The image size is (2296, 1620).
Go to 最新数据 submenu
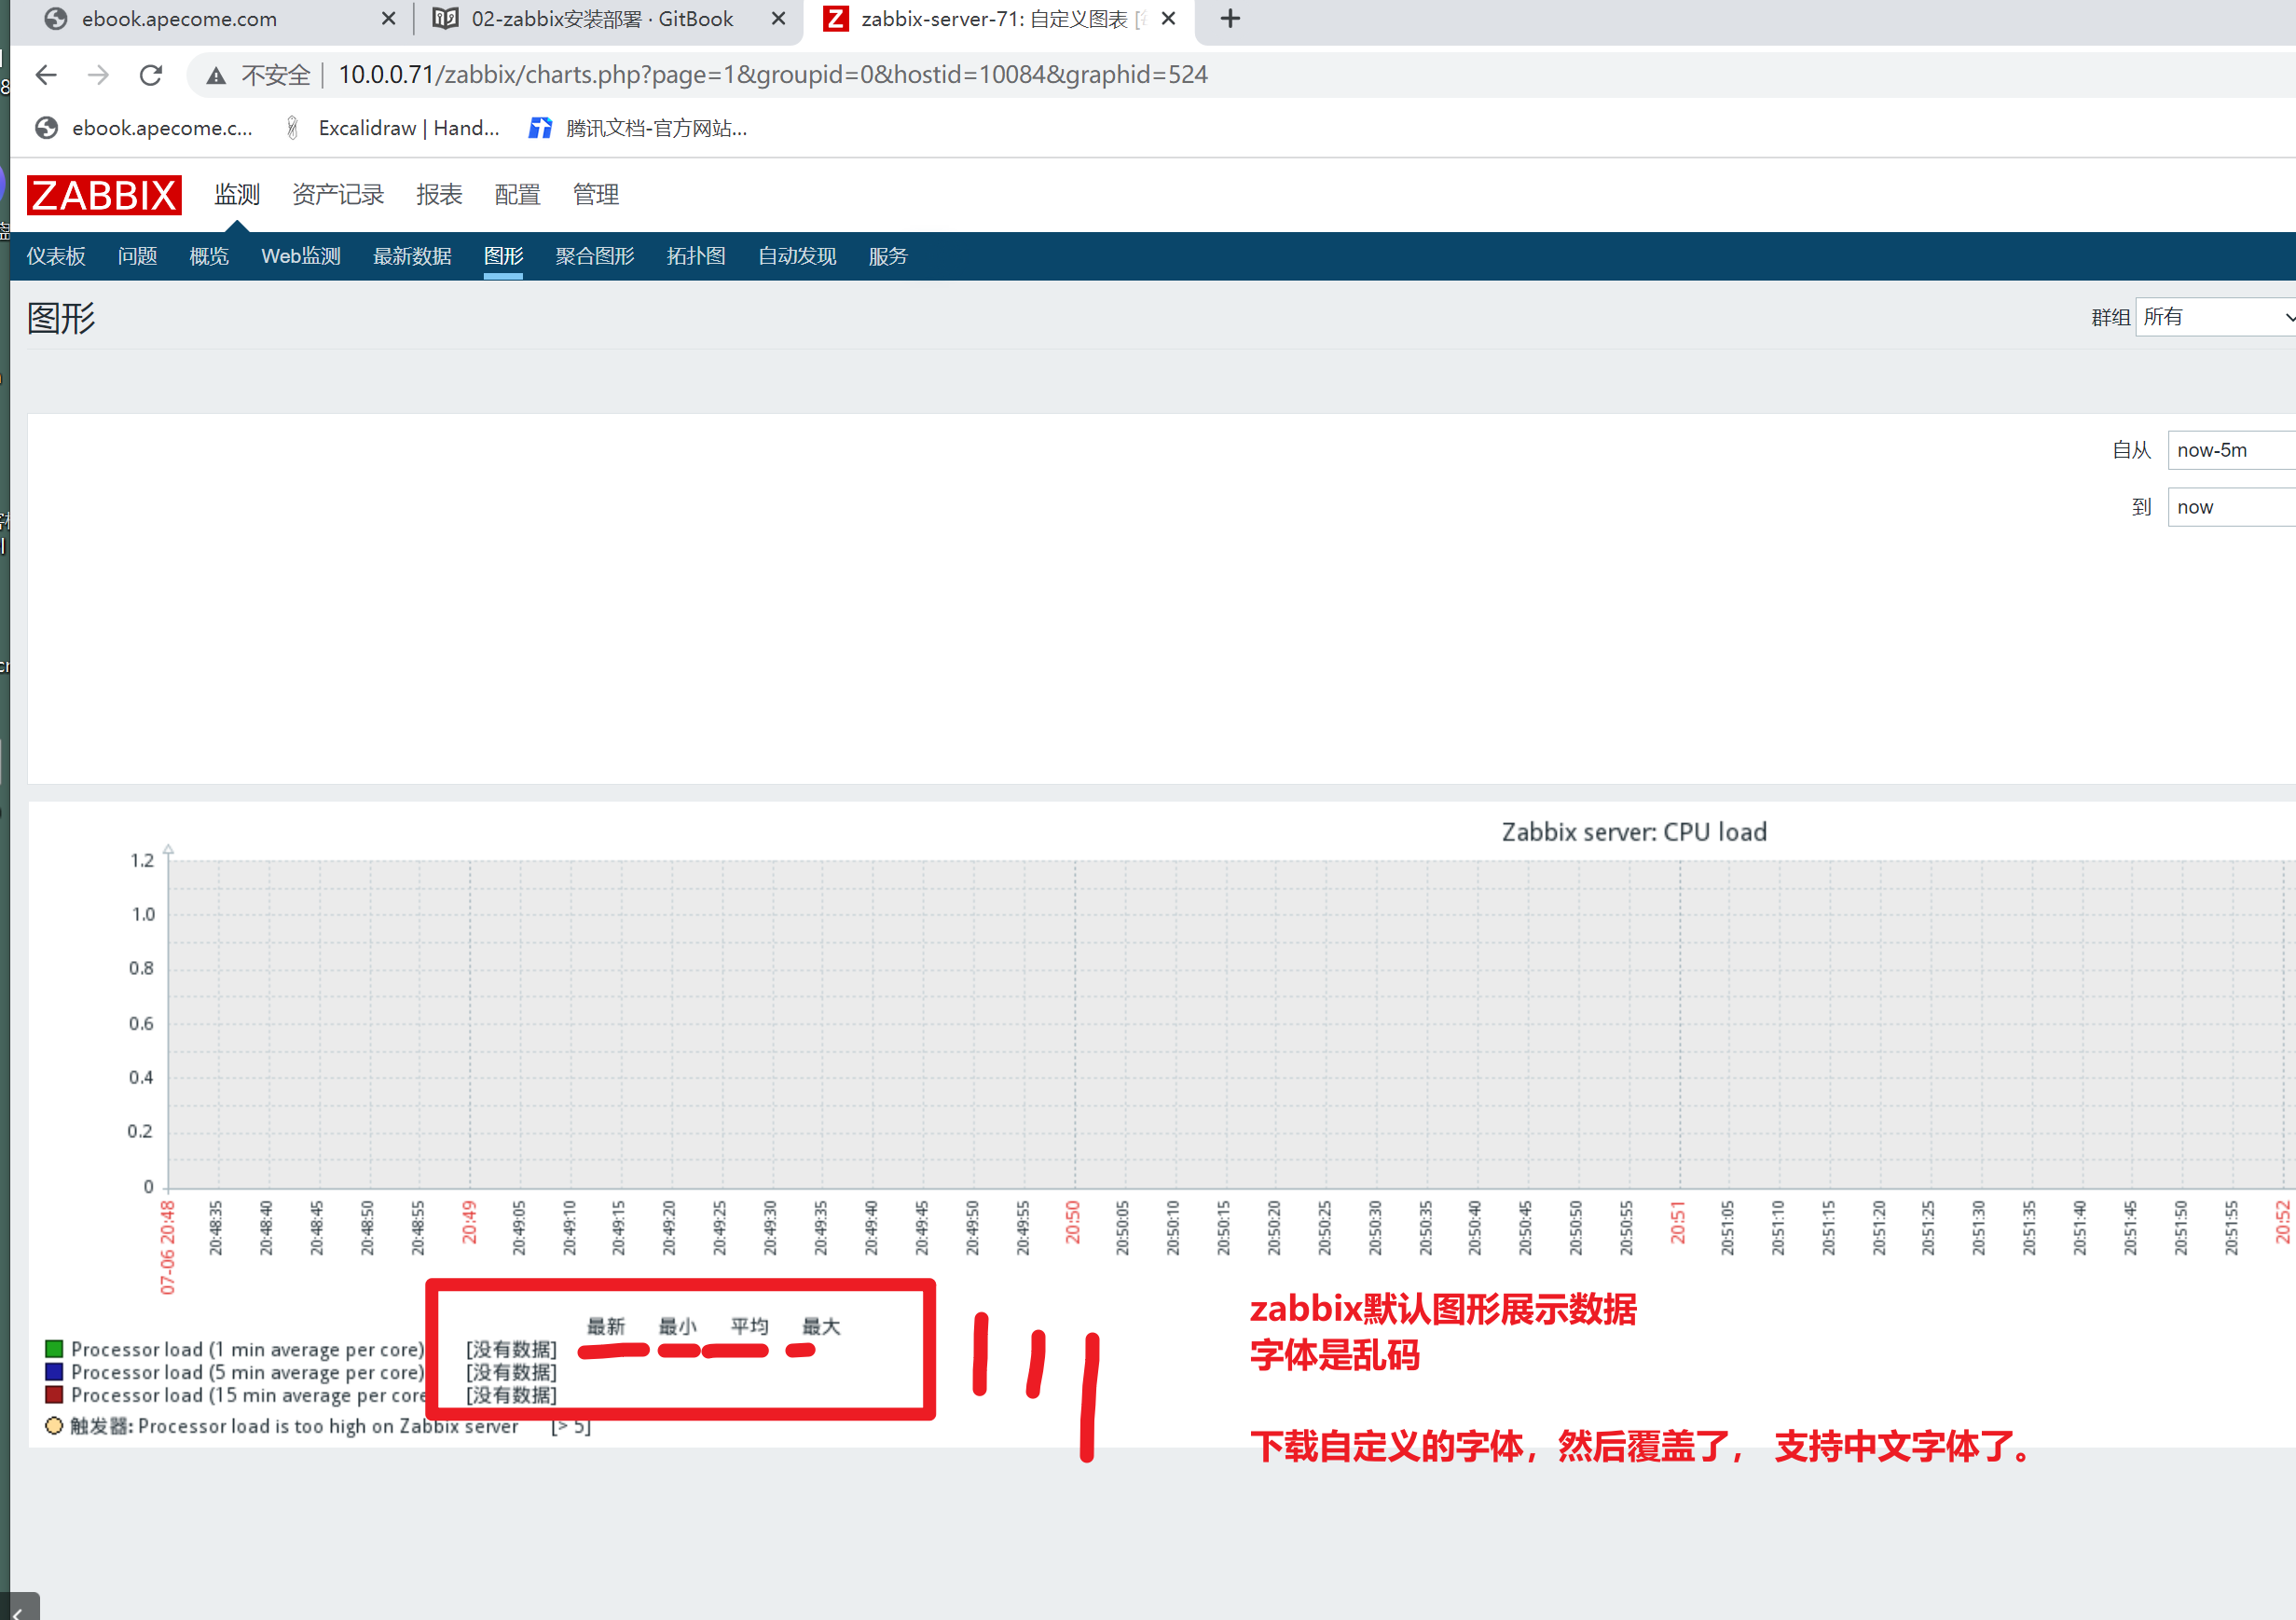click(412, 256)
